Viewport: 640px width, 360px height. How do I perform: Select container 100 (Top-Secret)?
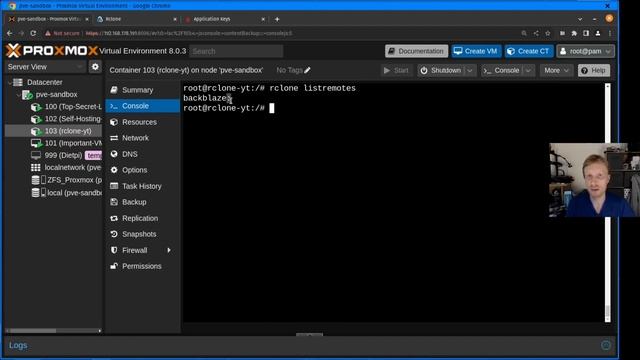pos(73,107)
